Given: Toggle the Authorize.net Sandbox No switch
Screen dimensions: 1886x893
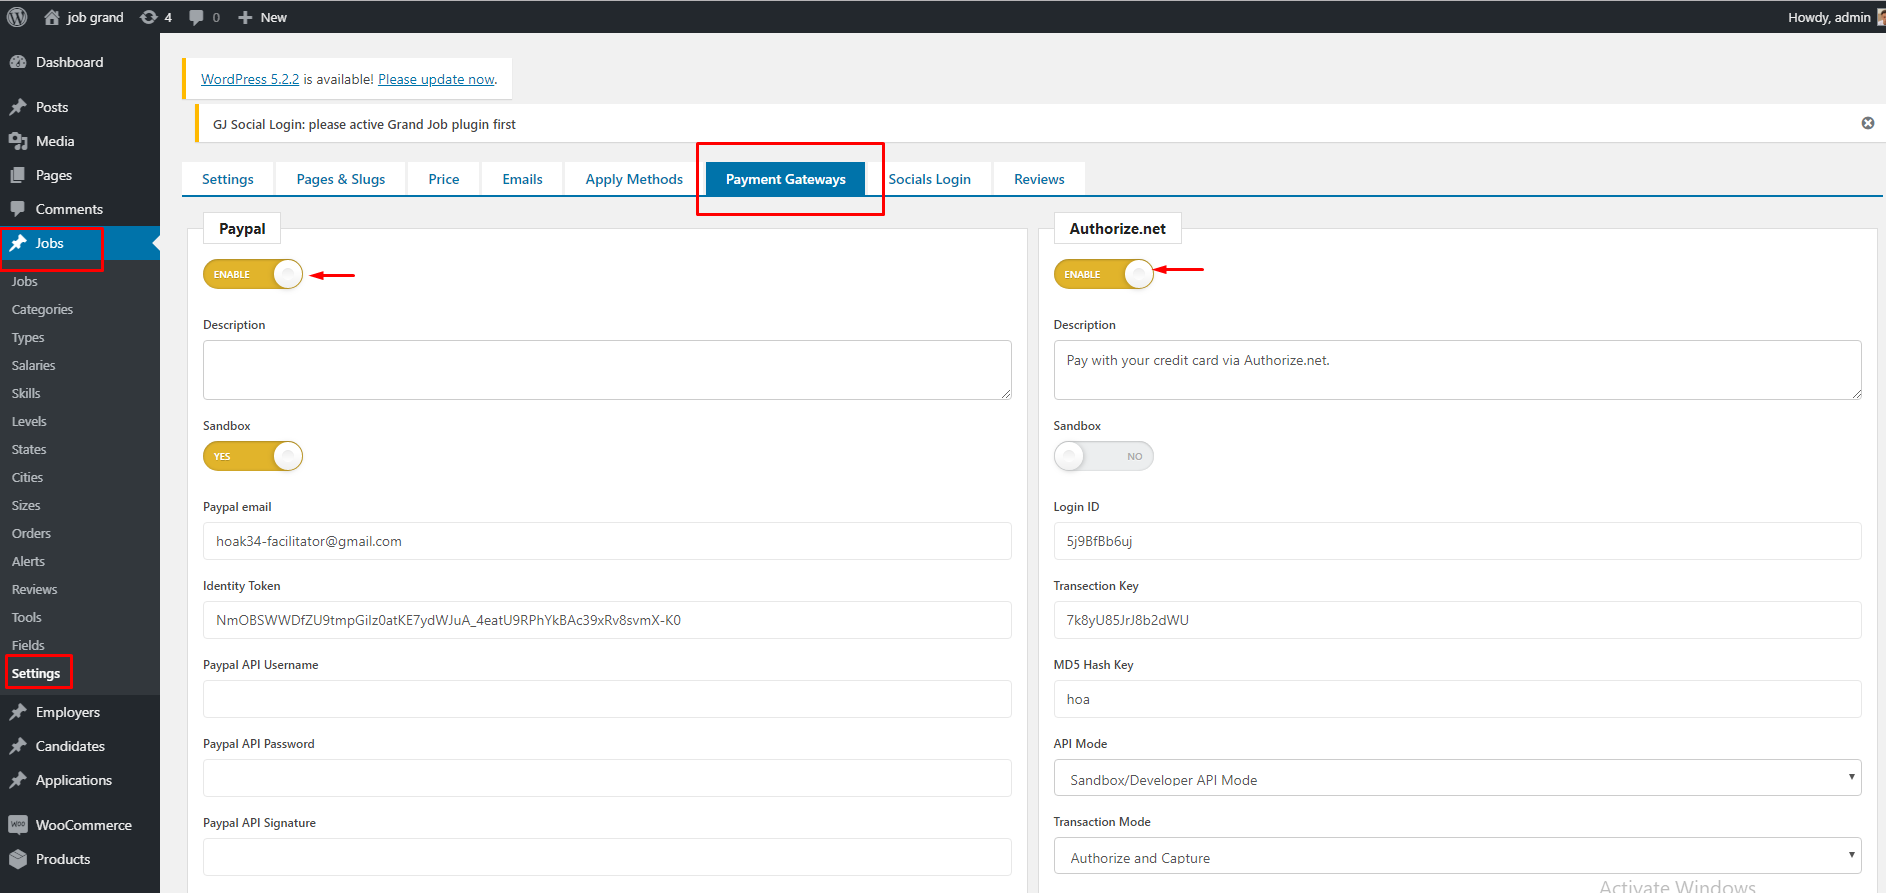Looking at the screenshot, I should point(1103,456).
